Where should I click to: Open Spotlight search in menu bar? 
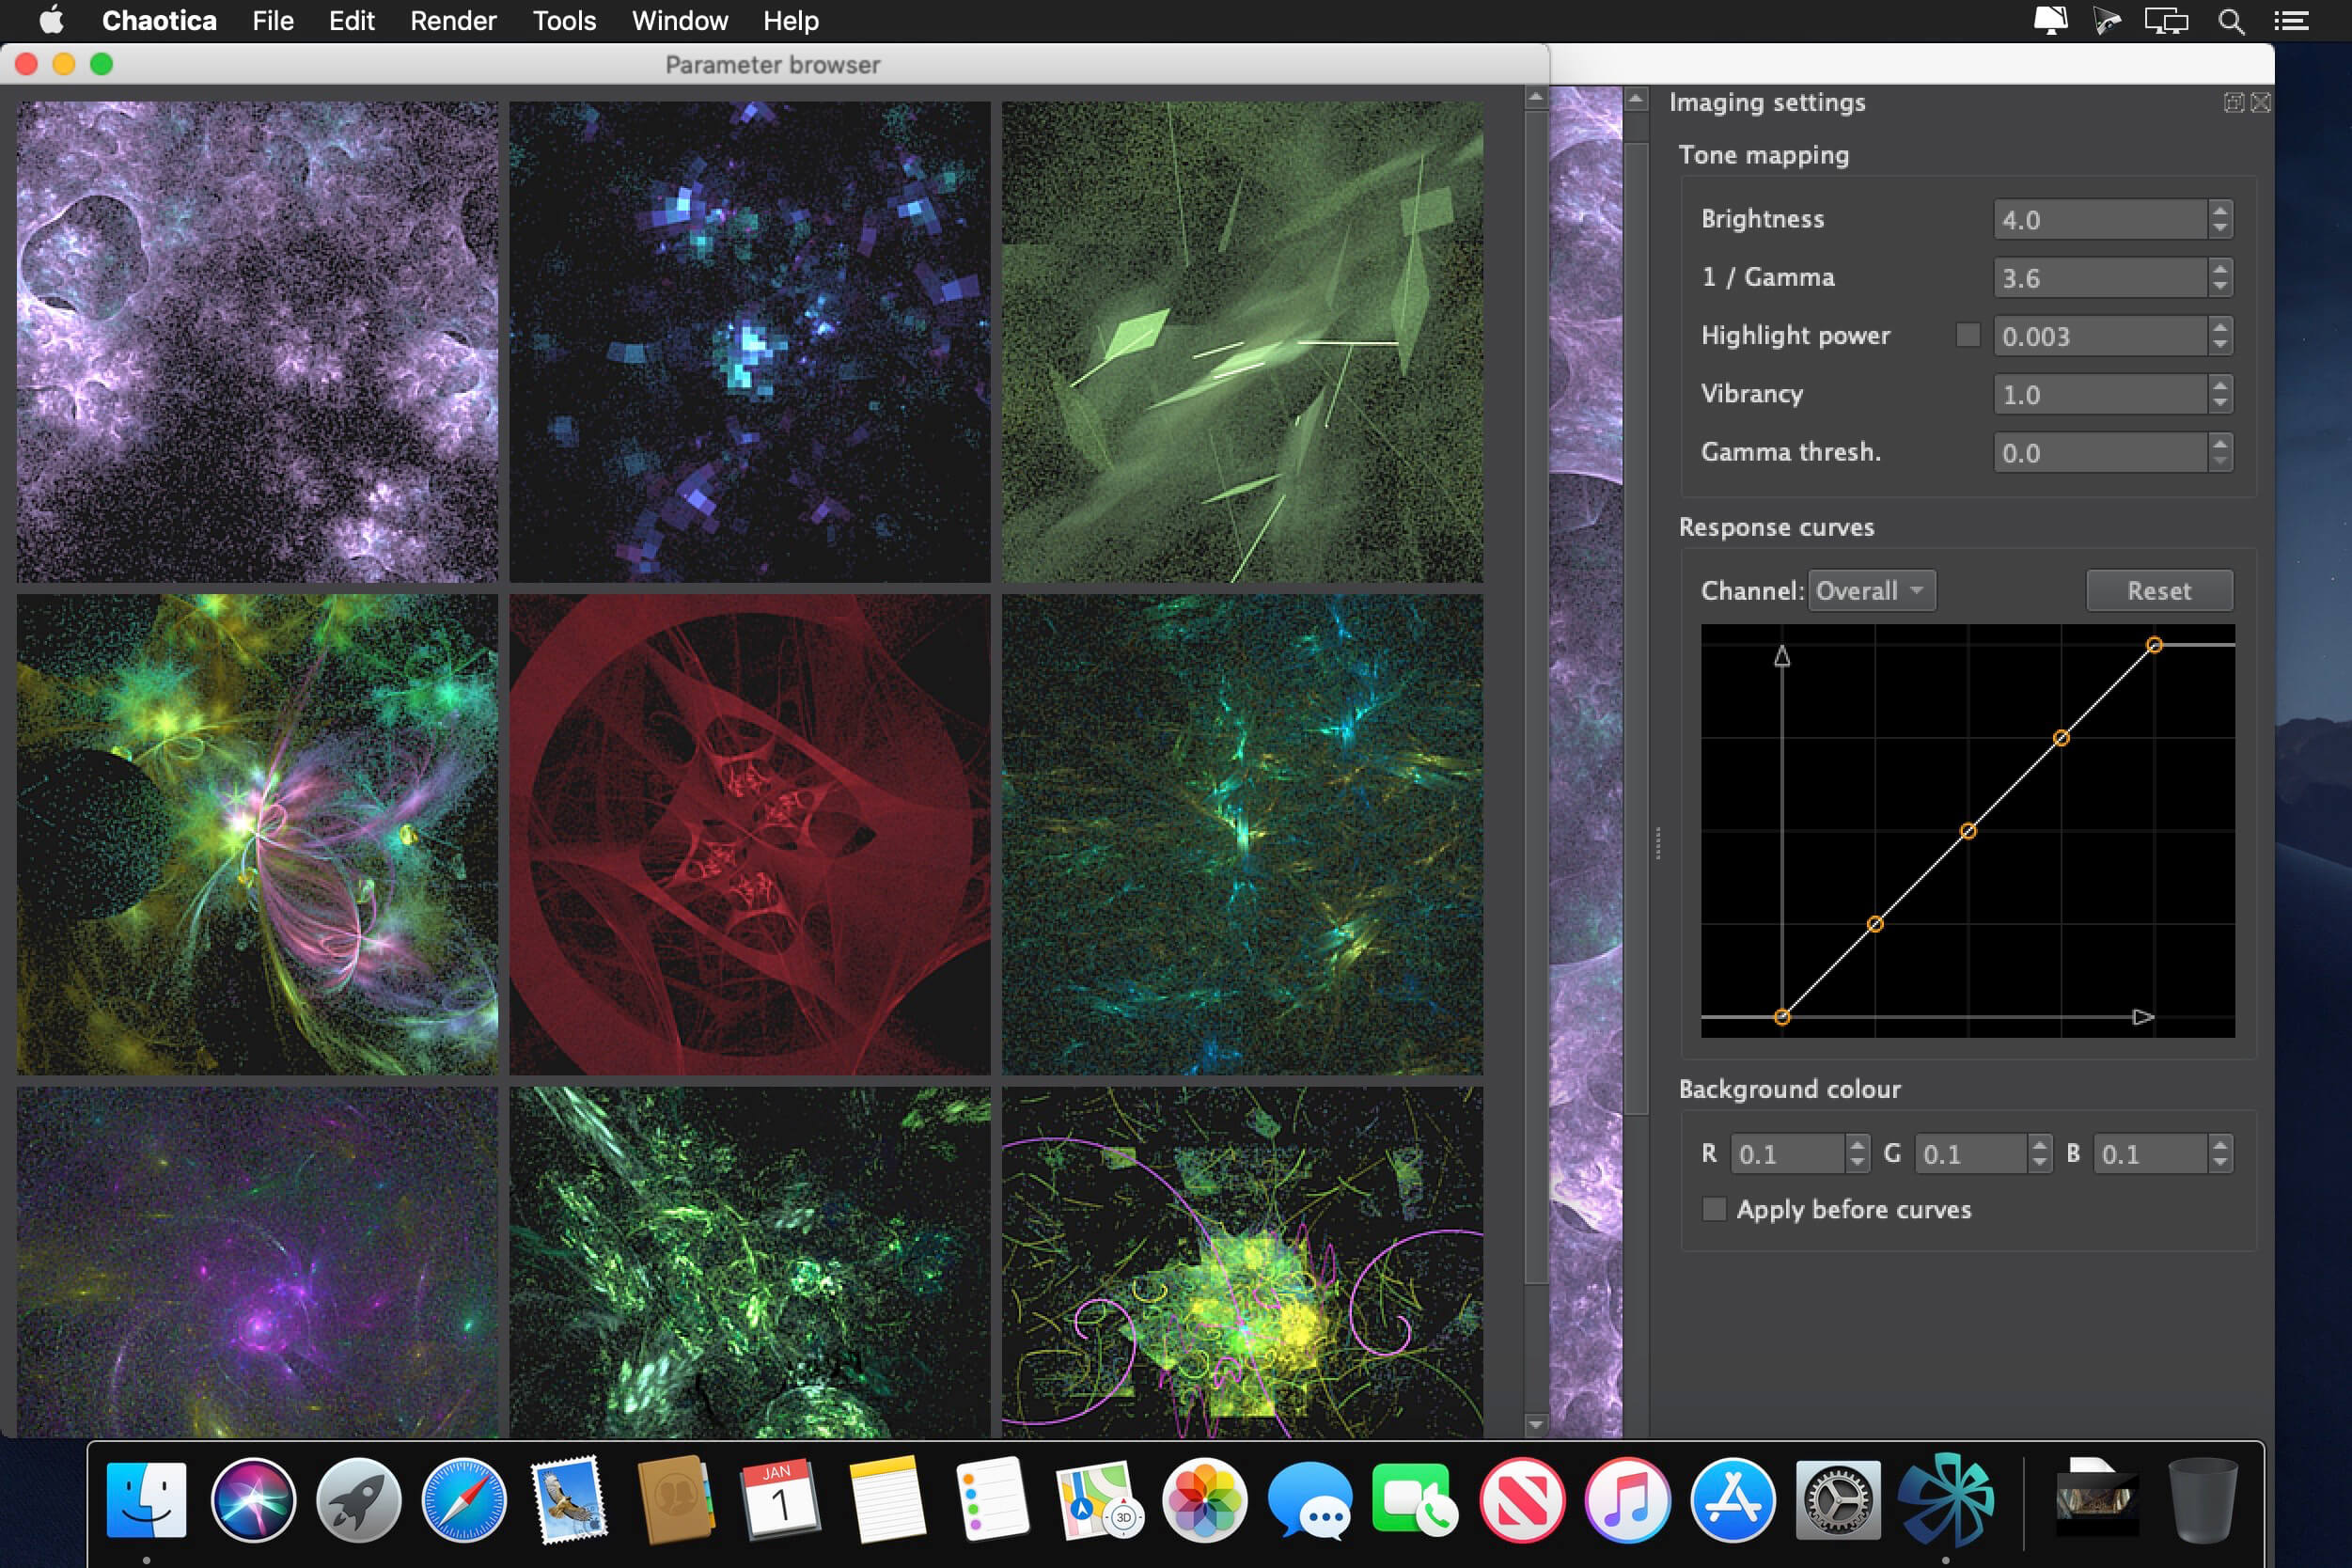coord(2231,21)
